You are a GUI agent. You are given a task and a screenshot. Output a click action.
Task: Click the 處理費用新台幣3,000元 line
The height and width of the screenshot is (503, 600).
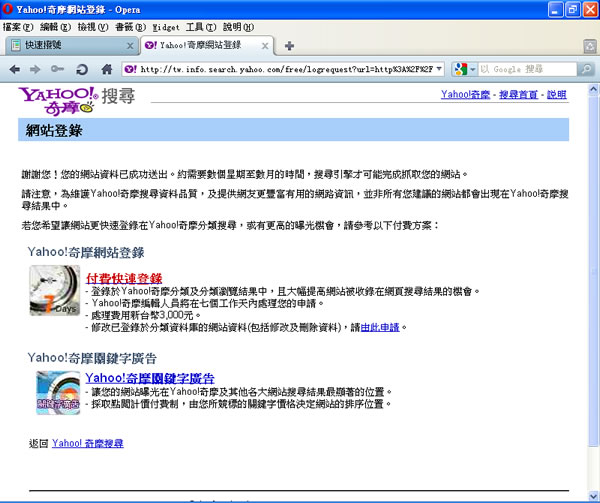(144, 316)
